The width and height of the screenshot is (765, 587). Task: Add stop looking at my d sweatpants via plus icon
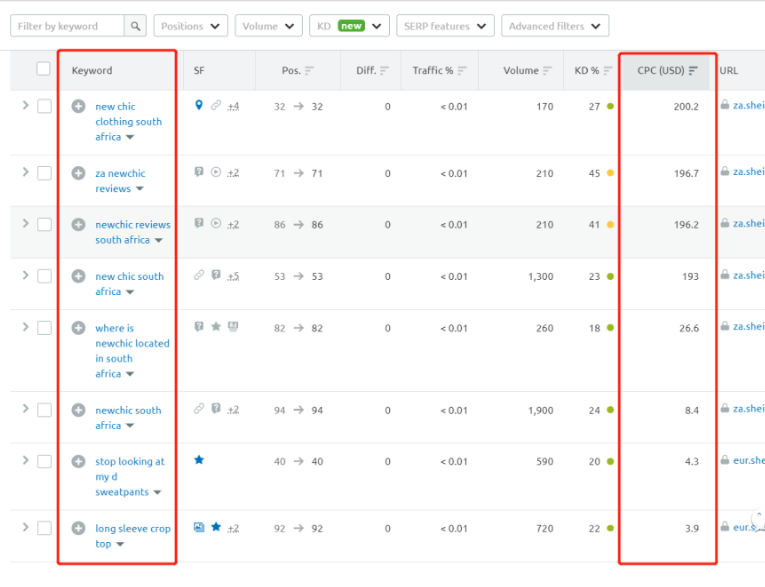click(x=78, y=461)
